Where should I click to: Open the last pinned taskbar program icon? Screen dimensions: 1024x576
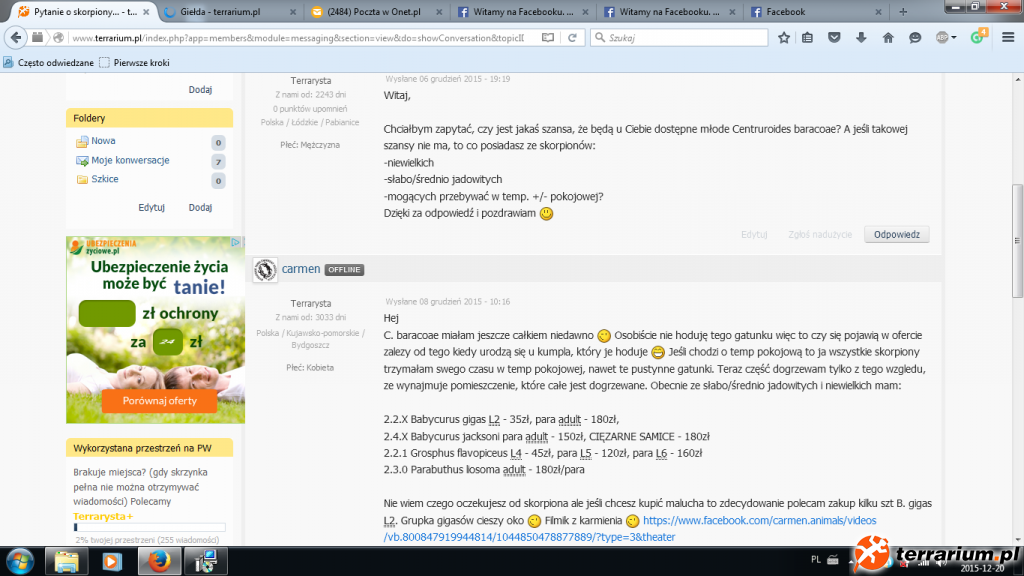(x=206, y=561)
